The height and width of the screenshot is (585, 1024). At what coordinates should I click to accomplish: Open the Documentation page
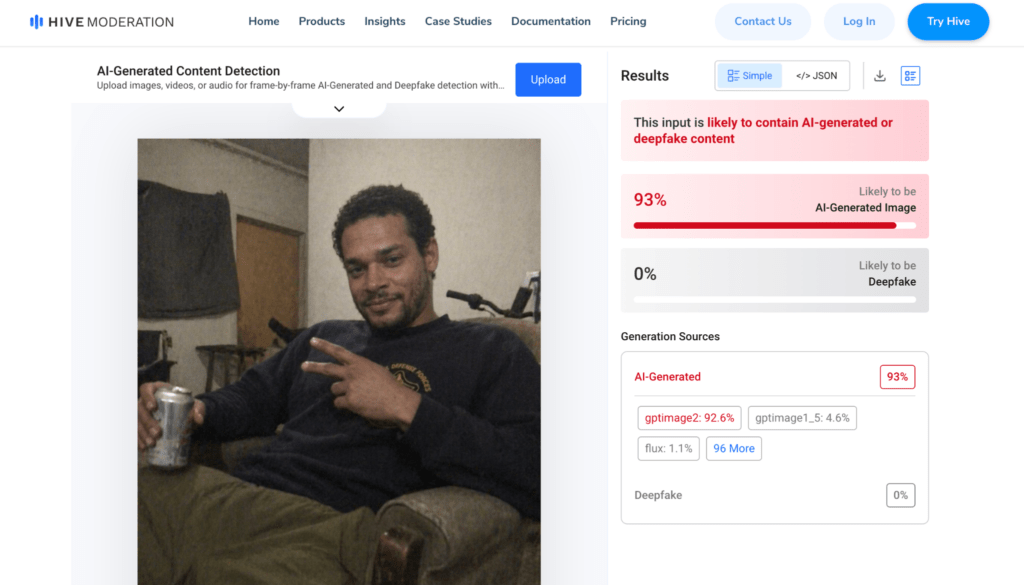click(x=551, y=21)
